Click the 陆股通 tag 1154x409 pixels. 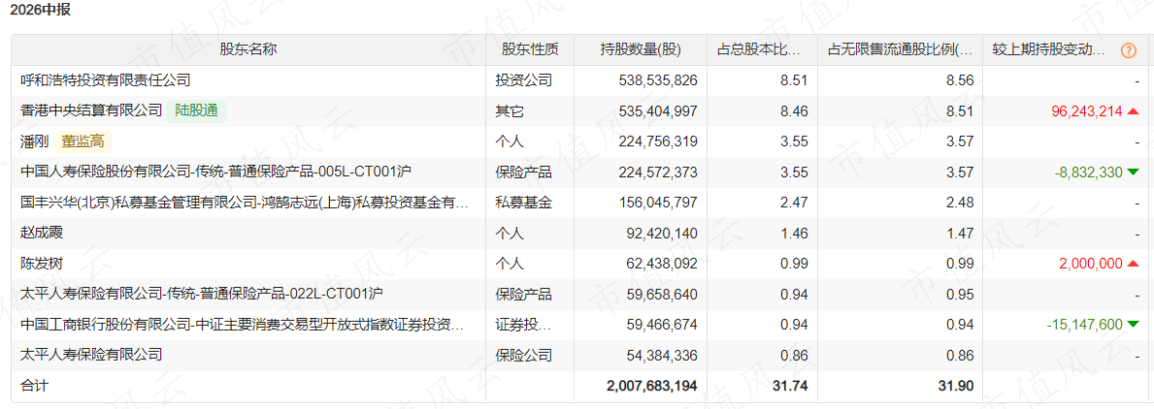coord(196,111)
